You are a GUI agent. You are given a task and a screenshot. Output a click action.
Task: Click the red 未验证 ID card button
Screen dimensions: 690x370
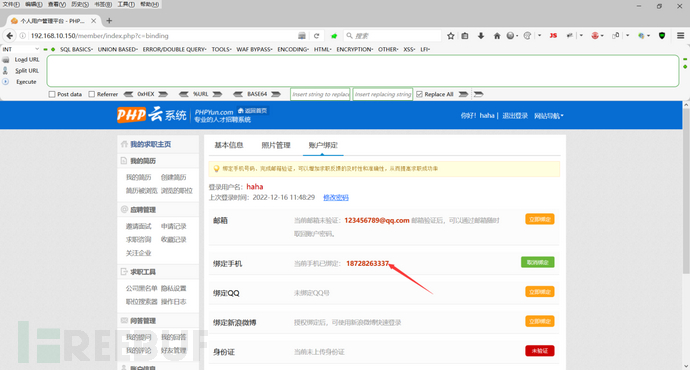540,351
